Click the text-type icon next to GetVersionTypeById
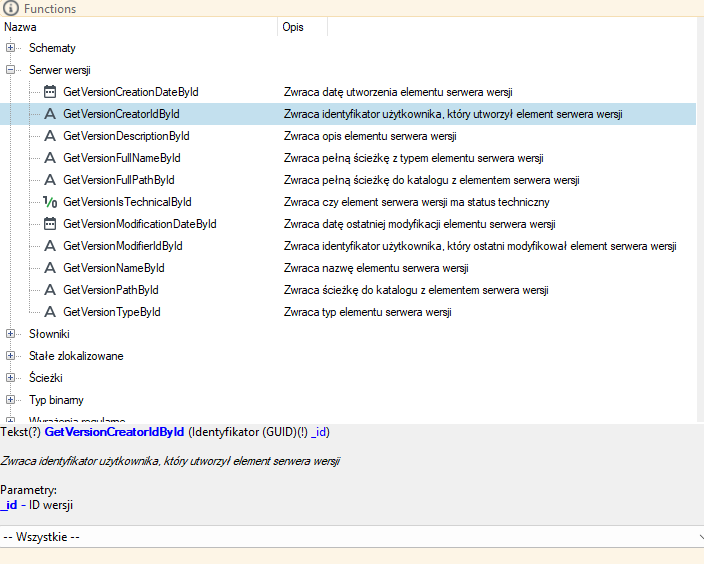704x564 pixels. pos(50,312)
